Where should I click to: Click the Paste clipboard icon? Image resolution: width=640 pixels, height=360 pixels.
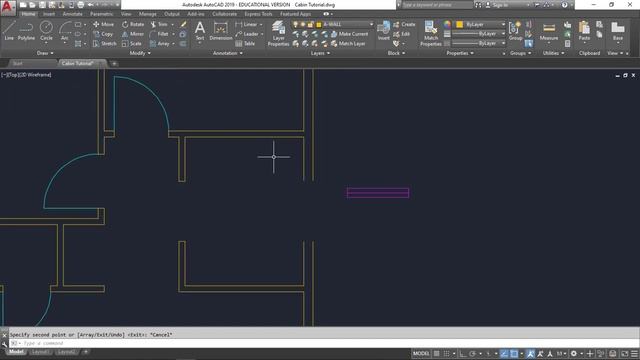(x=584, y=31)
